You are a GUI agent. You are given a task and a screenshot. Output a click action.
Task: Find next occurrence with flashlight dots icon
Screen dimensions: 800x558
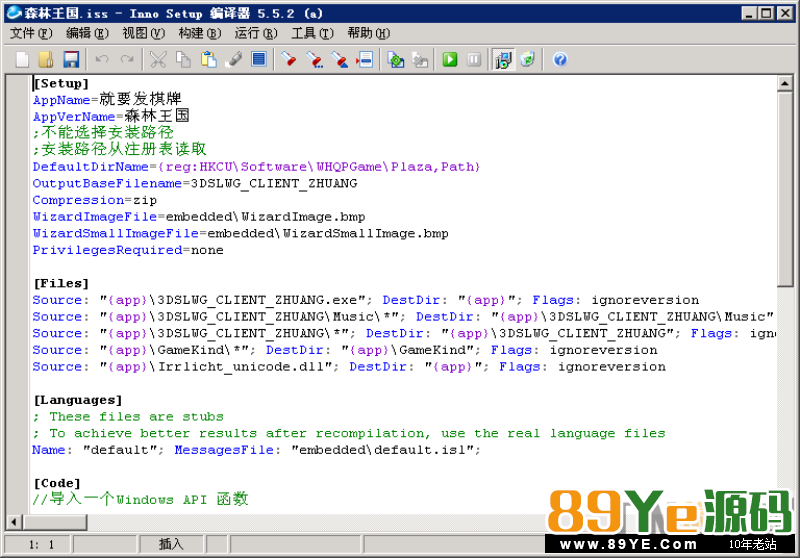coord(315,60)
